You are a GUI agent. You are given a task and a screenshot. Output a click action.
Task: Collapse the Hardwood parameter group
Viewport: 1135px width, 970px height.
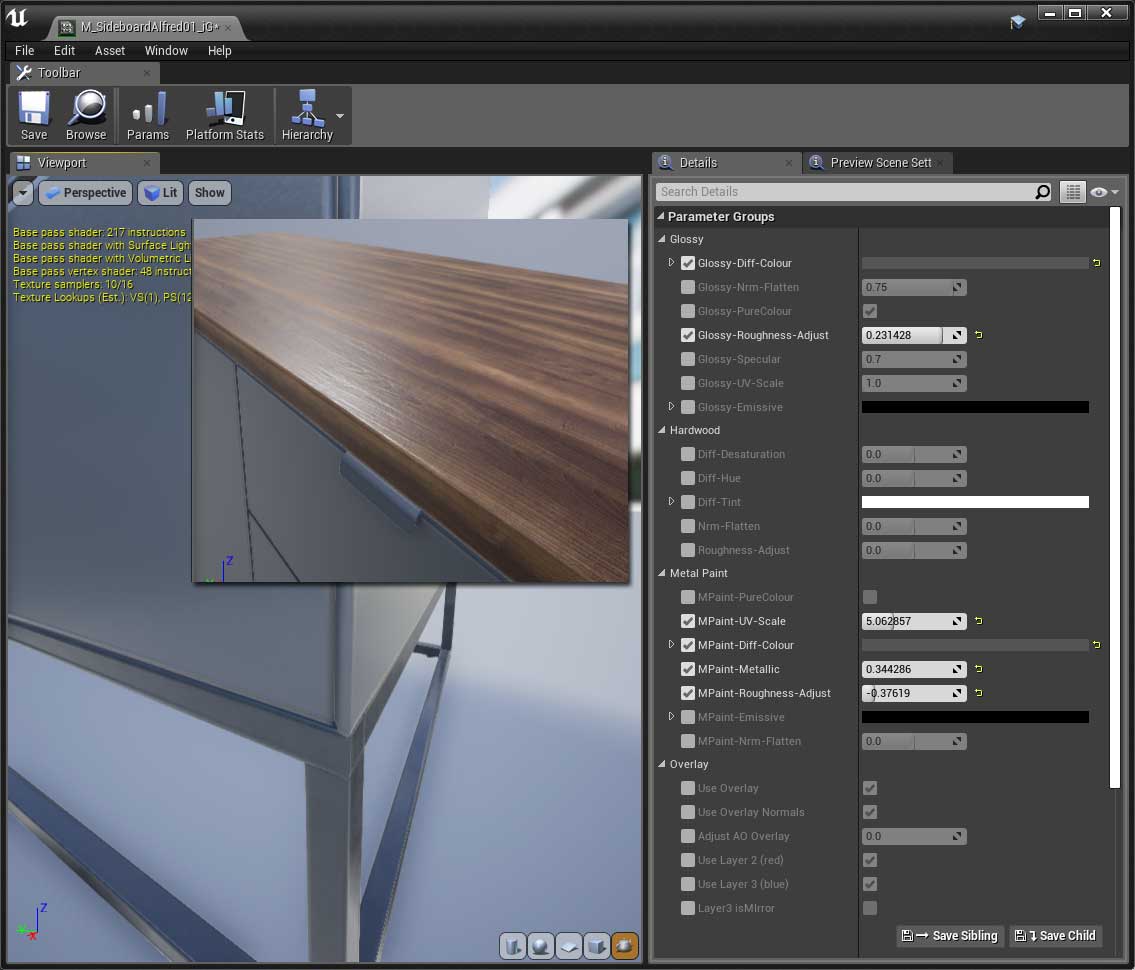[x=662, y=430]
